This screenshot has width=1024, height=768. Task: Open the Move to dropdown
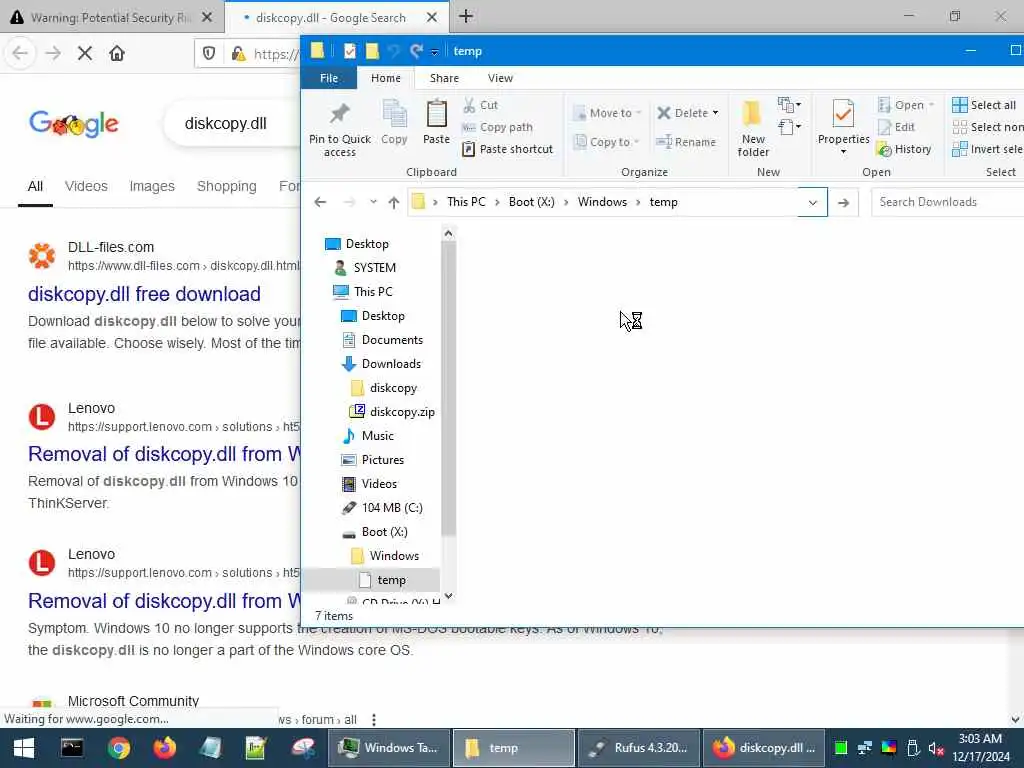[607, 113]
